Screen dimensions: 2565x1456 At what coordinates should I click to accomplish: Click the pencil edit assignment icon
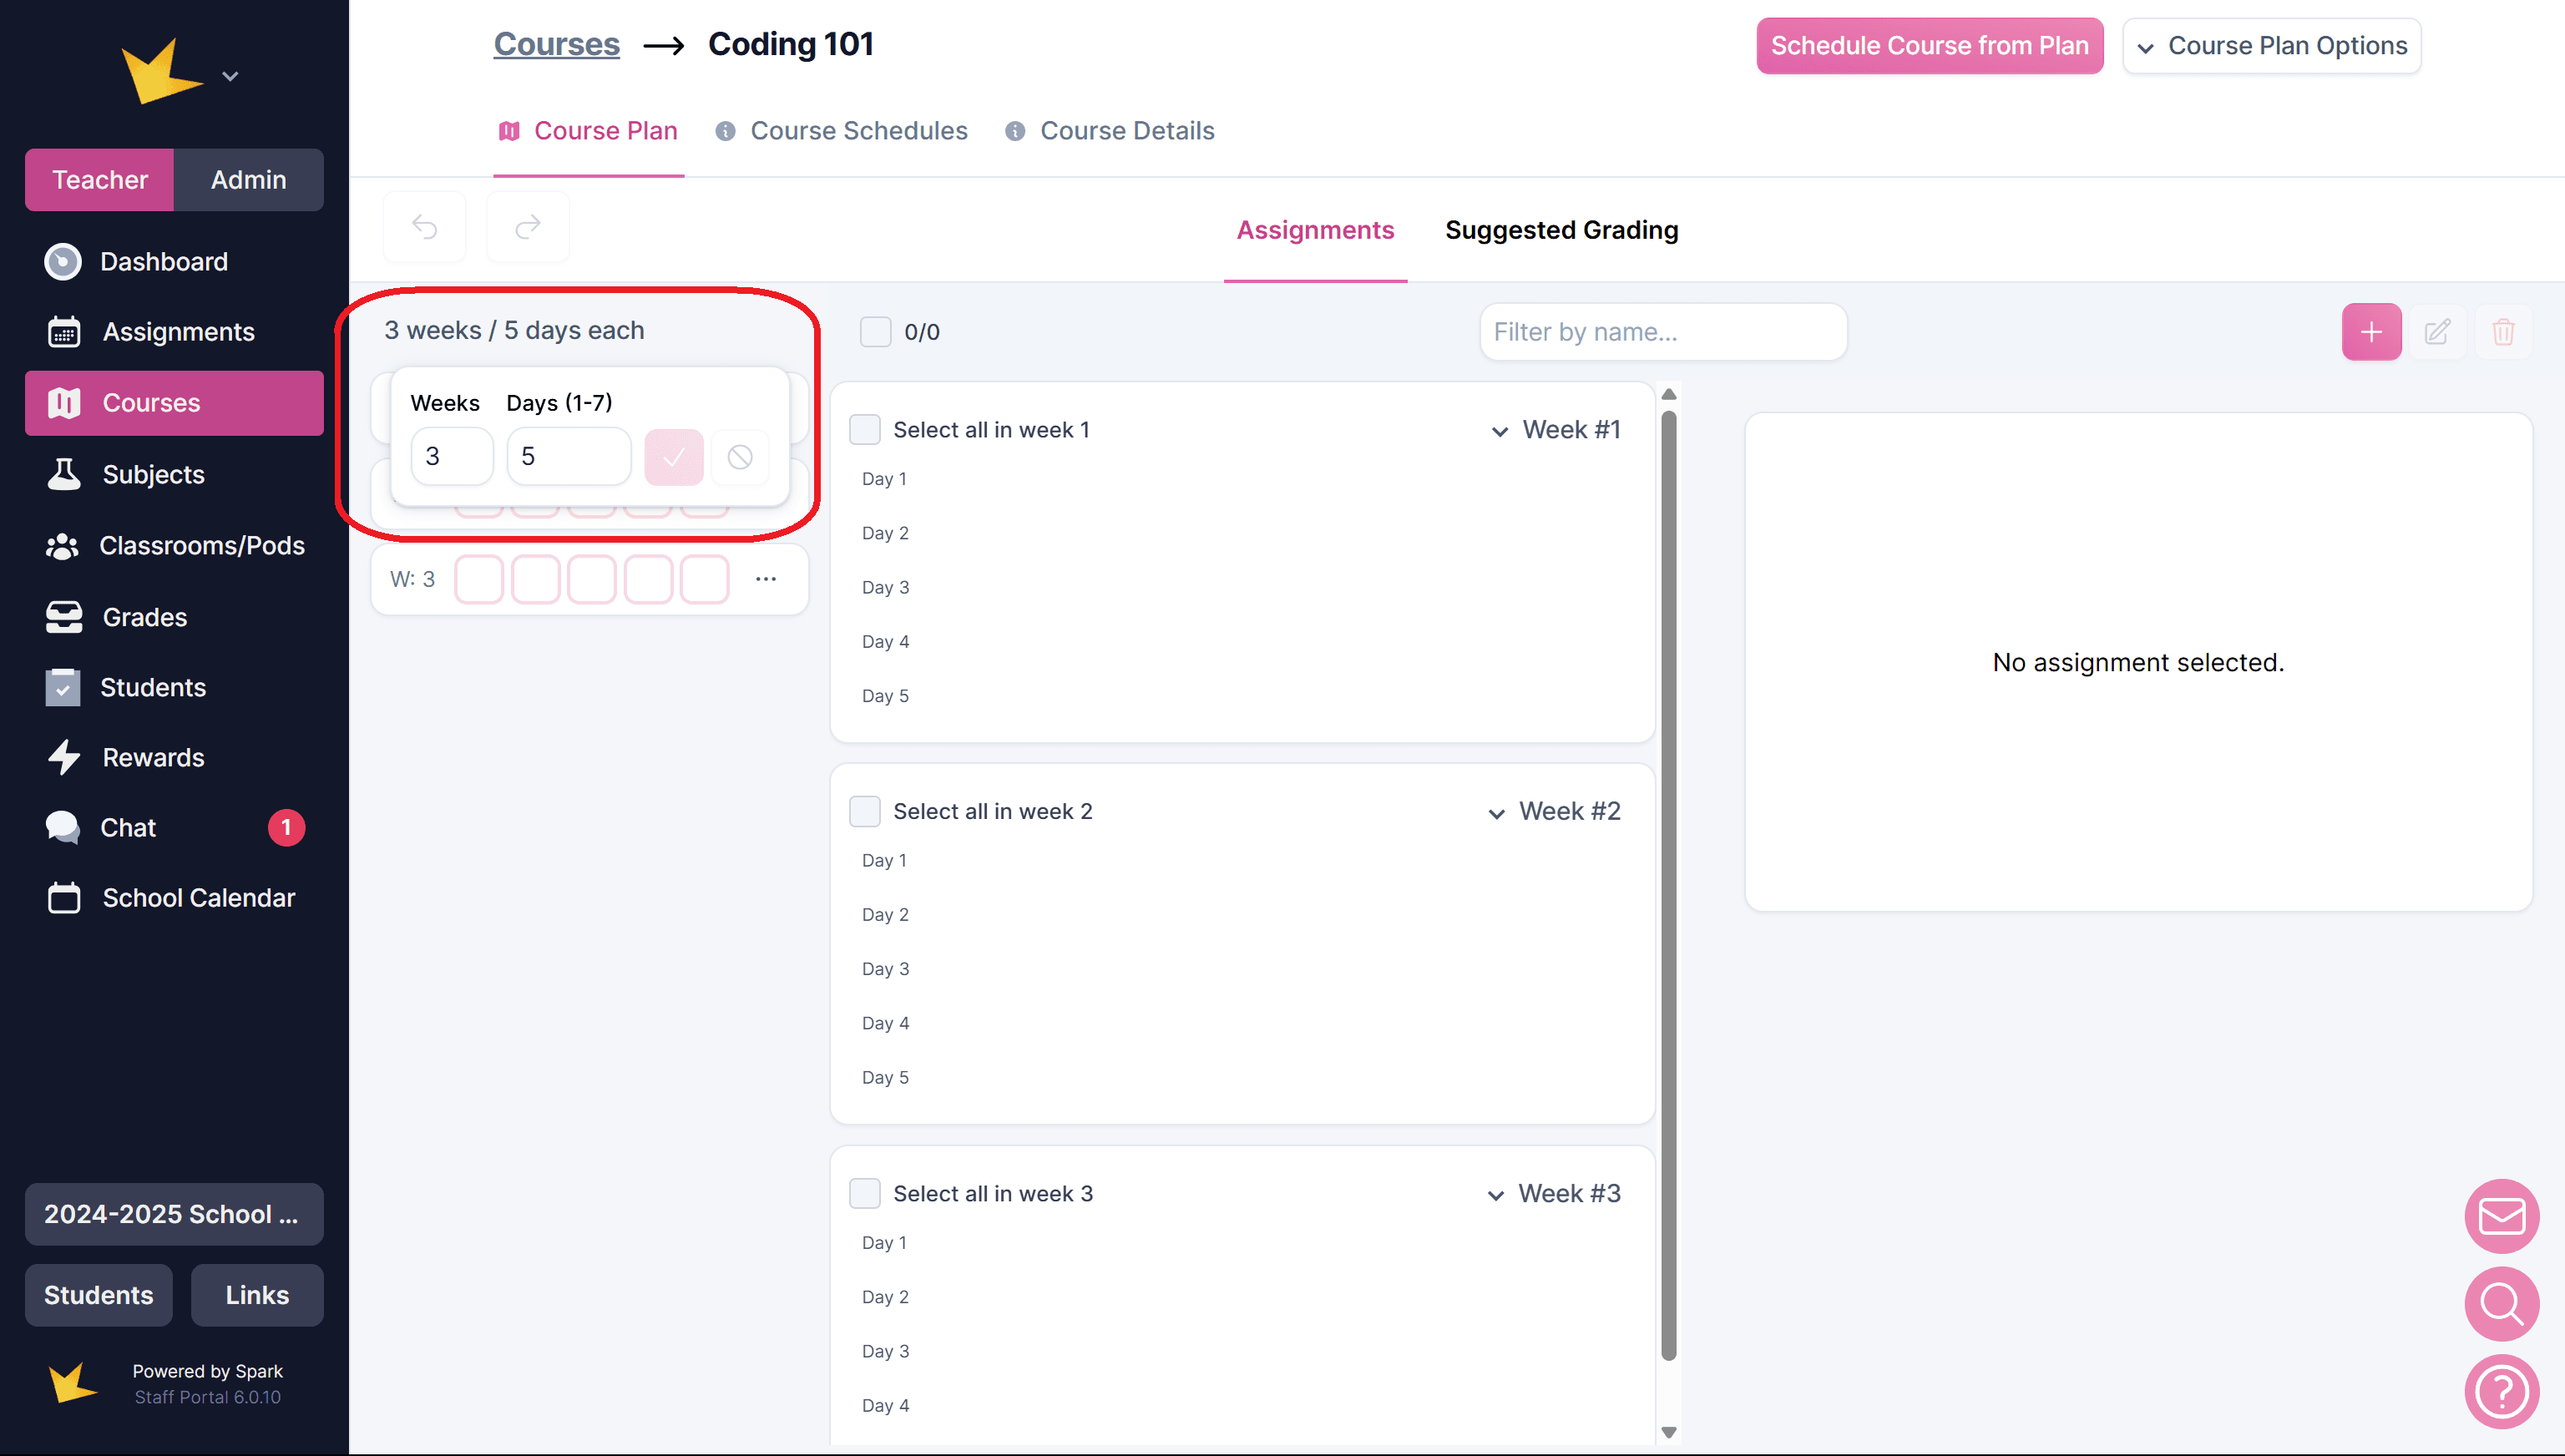coord(2437,332)
